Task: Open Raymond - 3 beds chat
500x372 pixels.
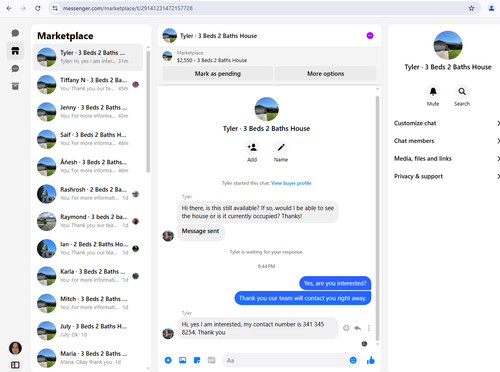Action: tap(88, 221)
